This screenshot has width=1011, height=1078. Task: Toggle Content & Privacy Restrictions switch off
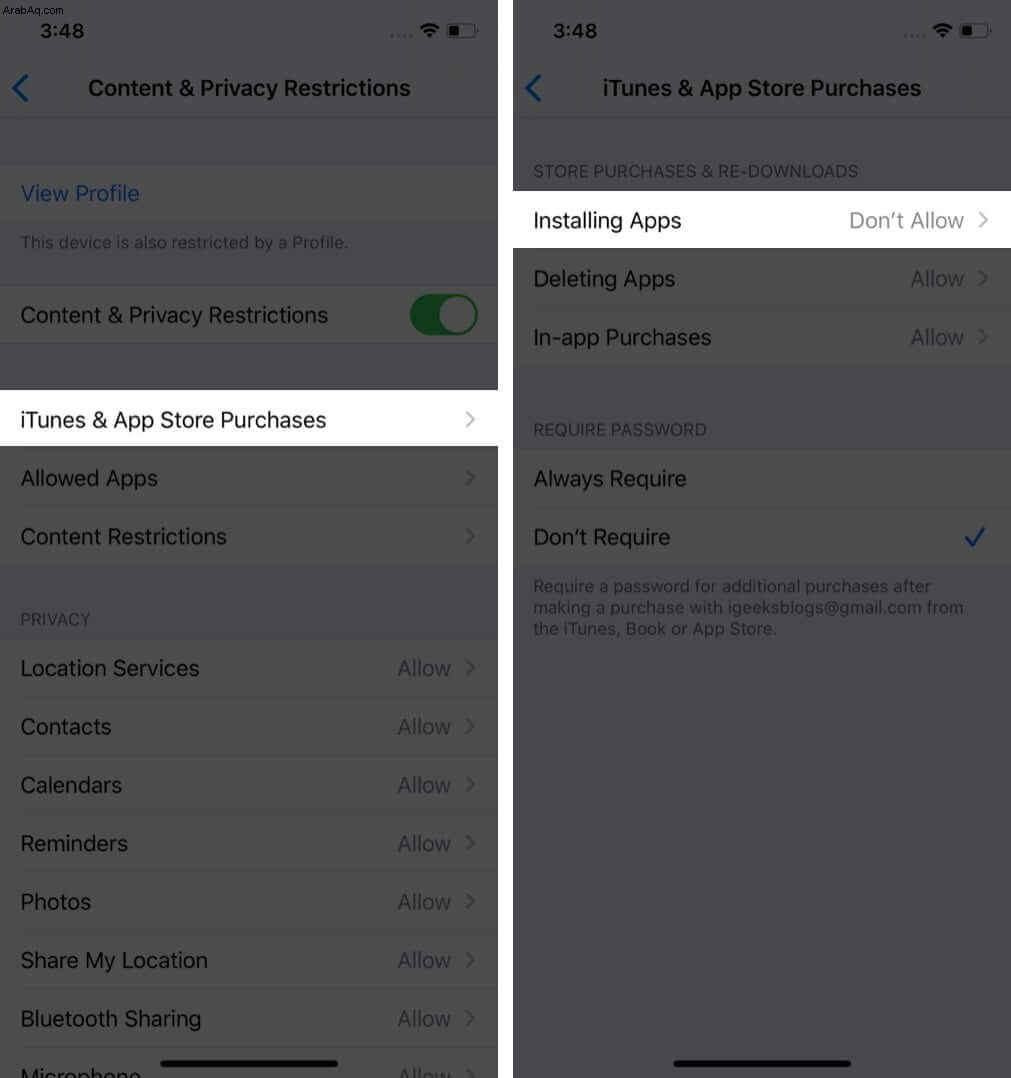(x=444, y=315)
